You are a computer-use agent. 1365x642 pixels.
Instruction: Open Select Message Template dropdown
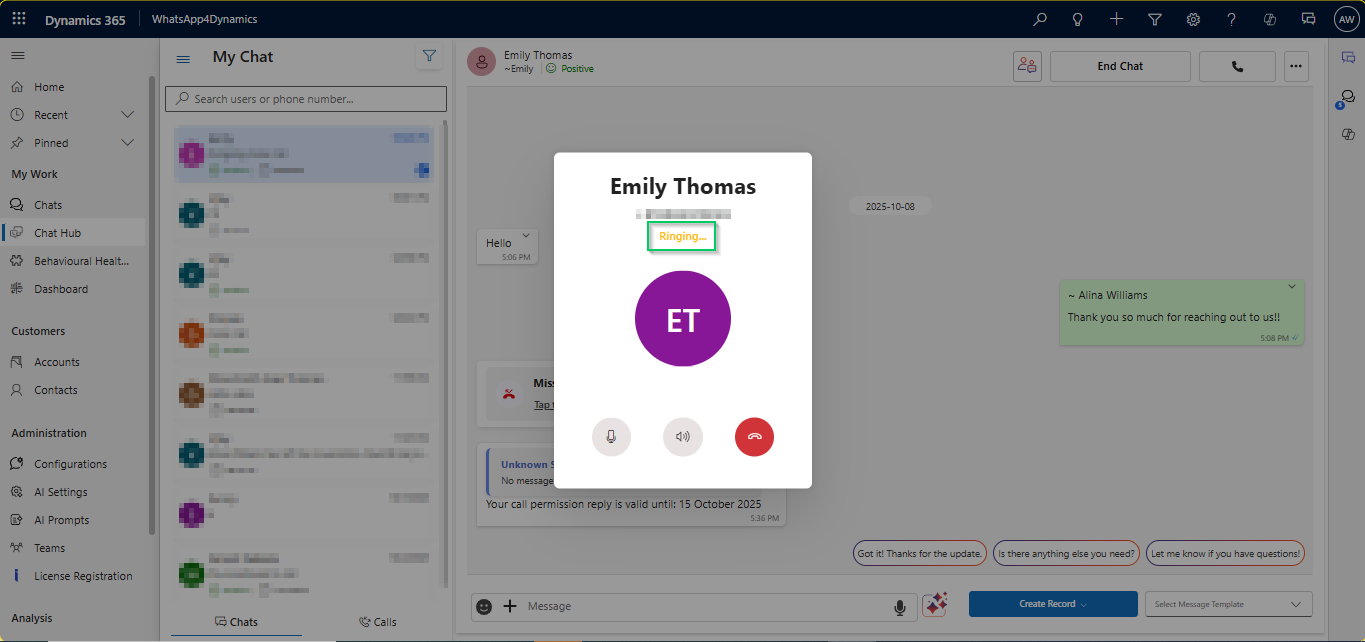point(1229,604)
